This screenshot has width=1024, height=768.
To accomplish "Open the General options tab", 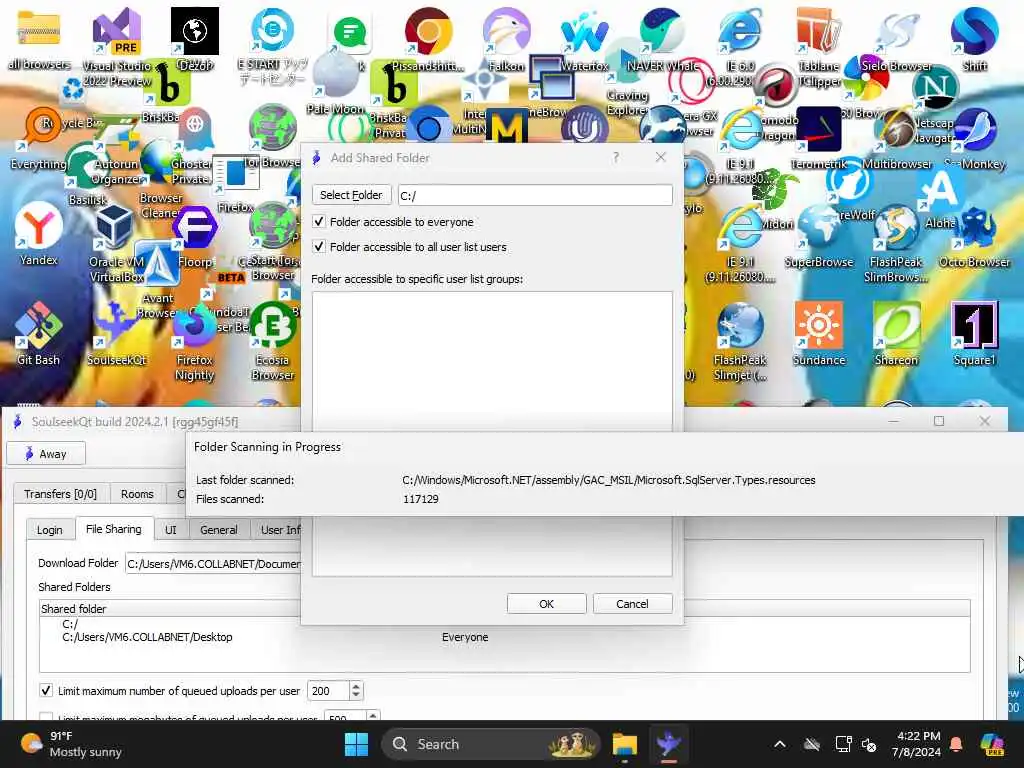I will [x=219, y=530].
